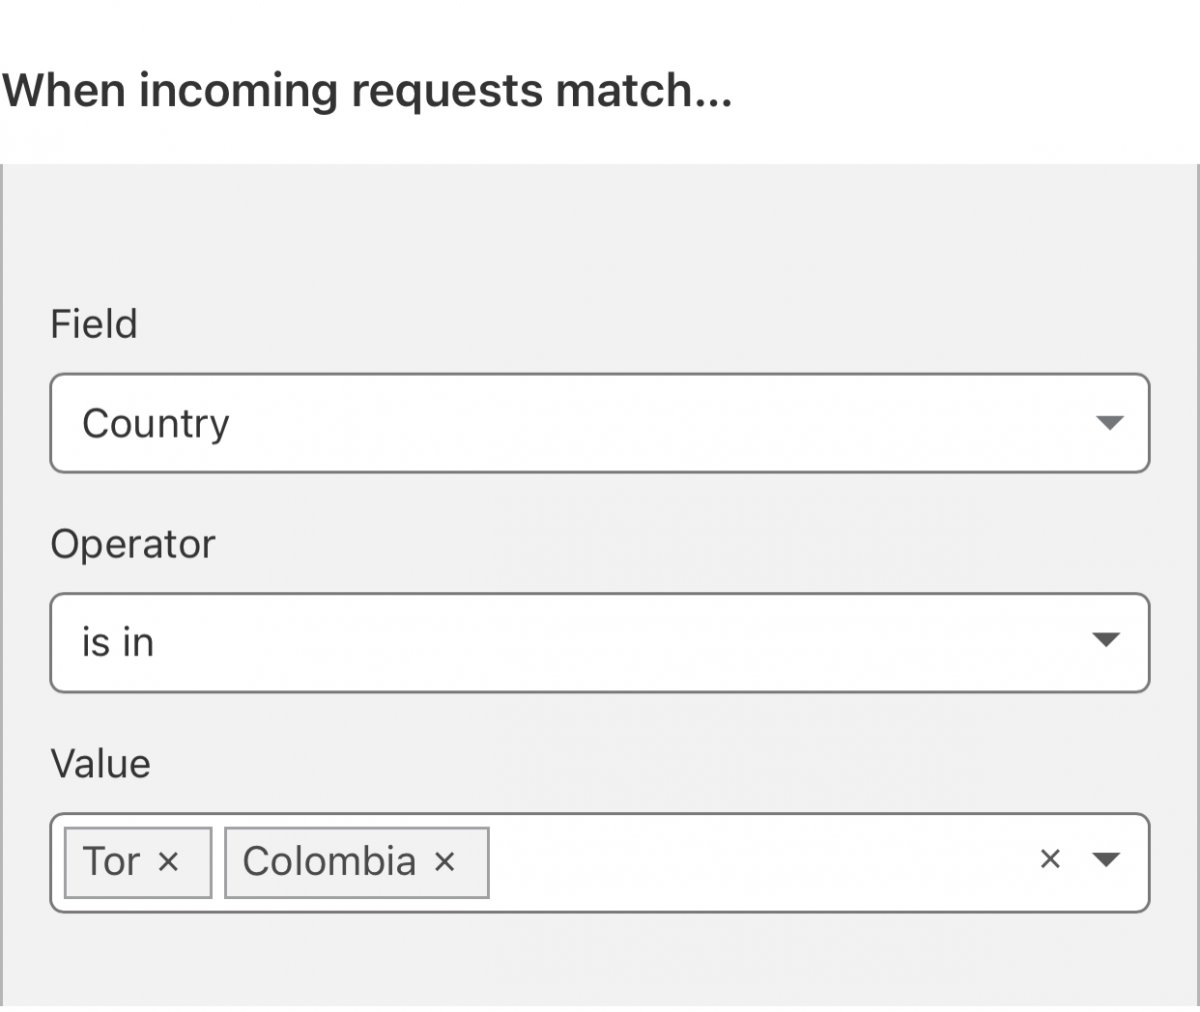1200x1012 pixels.
Task: Click the "When incoming requests match..." heading
Action: 367,91
